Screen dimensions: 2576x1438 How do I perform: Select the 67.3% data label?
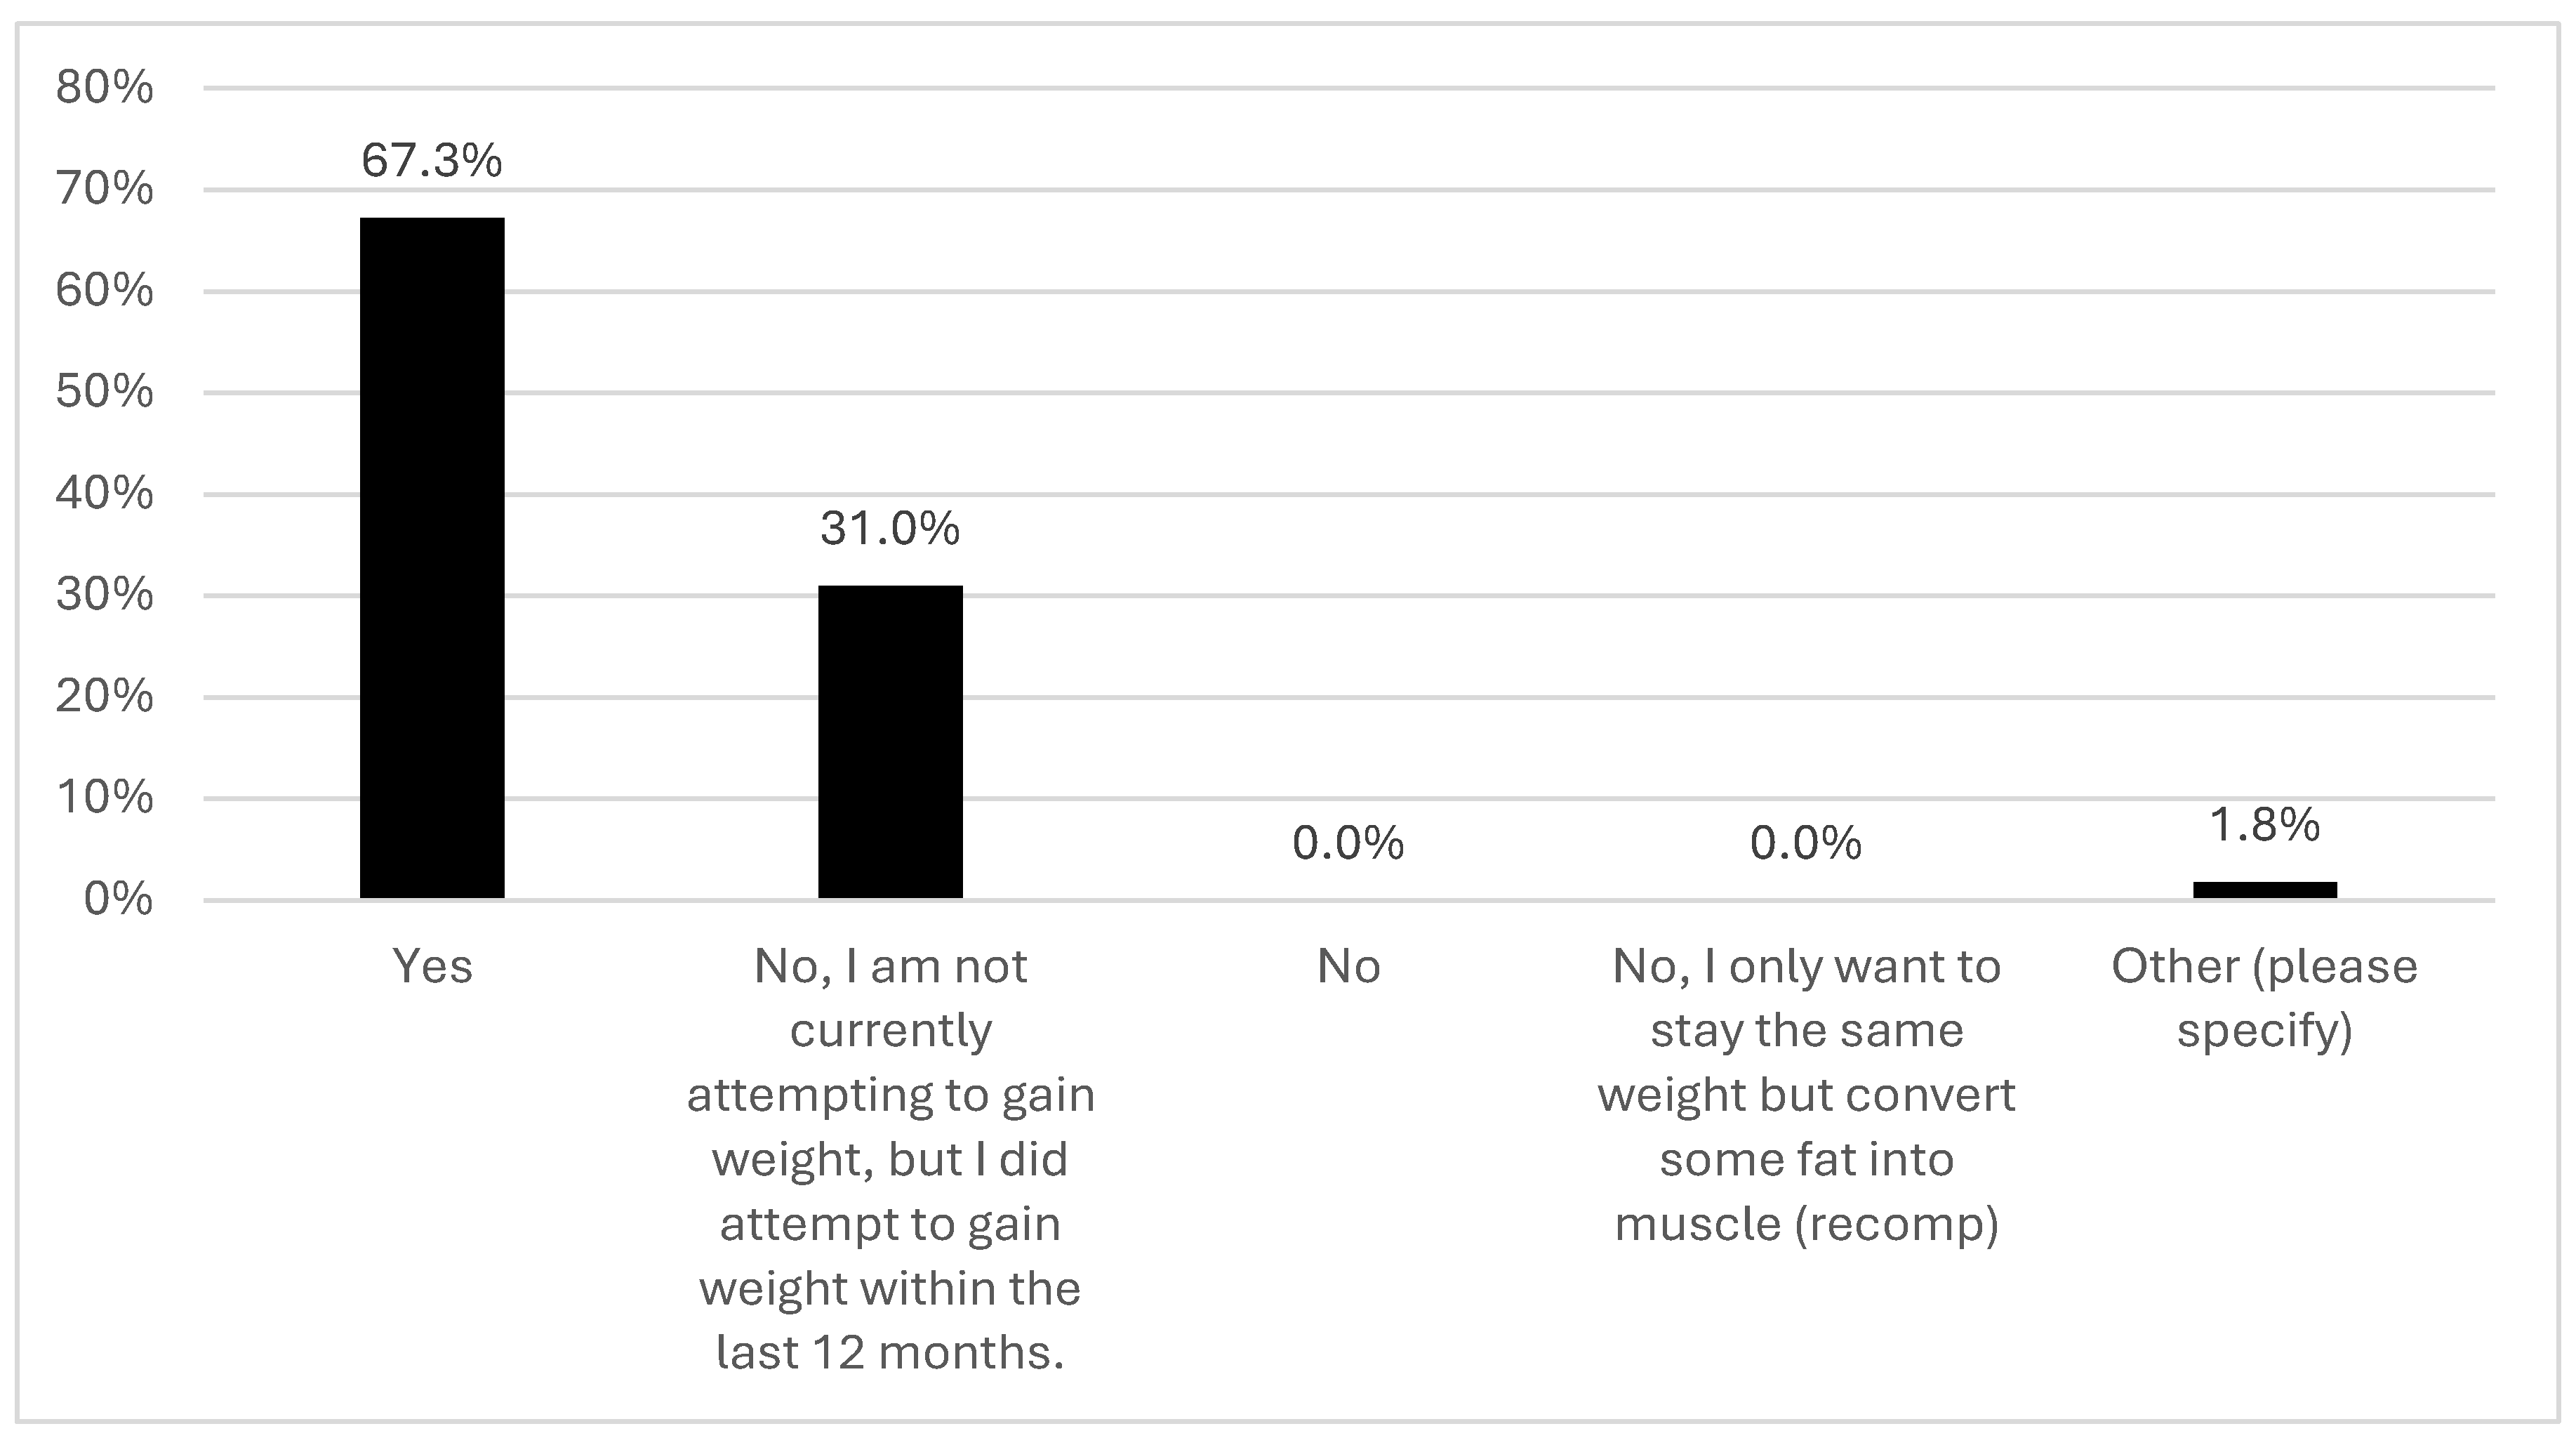[432, 161]
